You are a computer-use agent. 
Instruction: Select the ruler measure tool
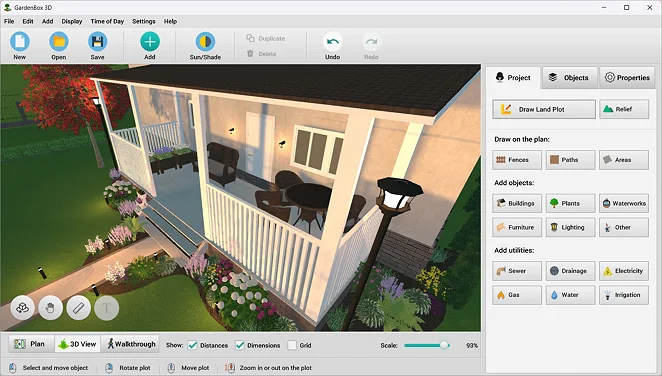pyautogui.click(x=79, y=308)
